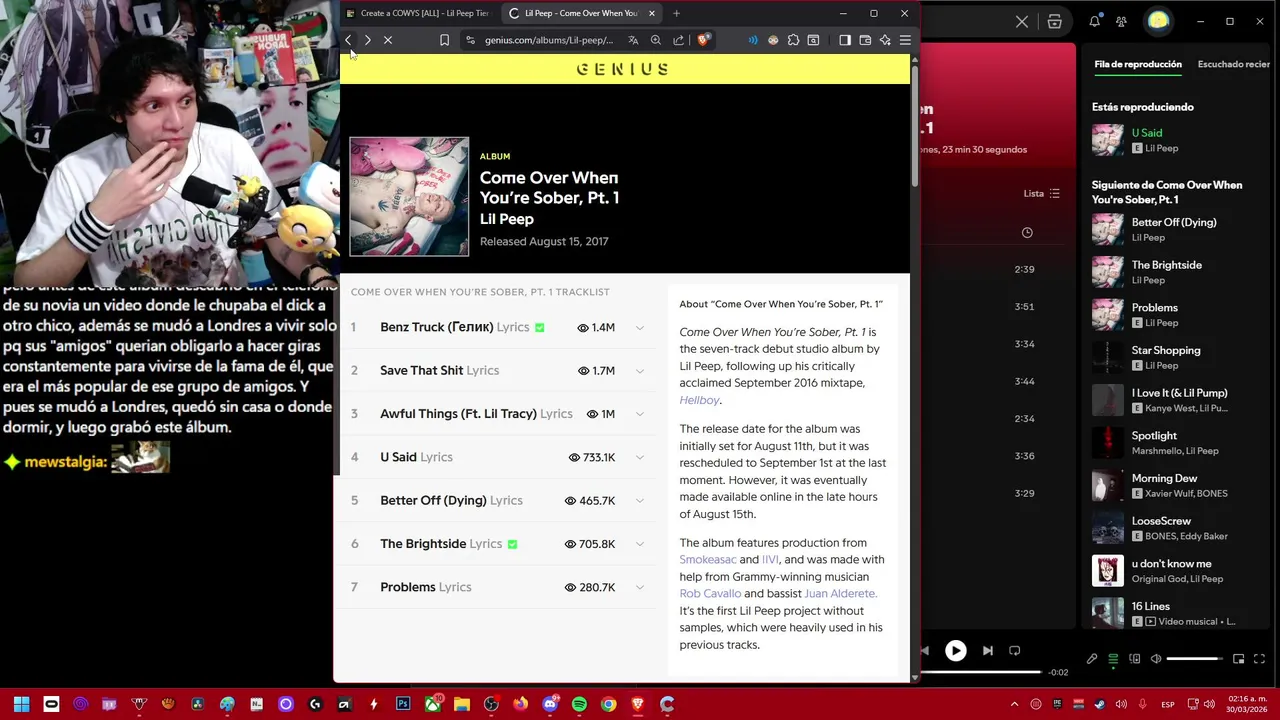Image resolution: width=1280 pixels, height=720 pixels.
Task: Close the Lil Peep Genius tab
Action: [x=652, y=13]
